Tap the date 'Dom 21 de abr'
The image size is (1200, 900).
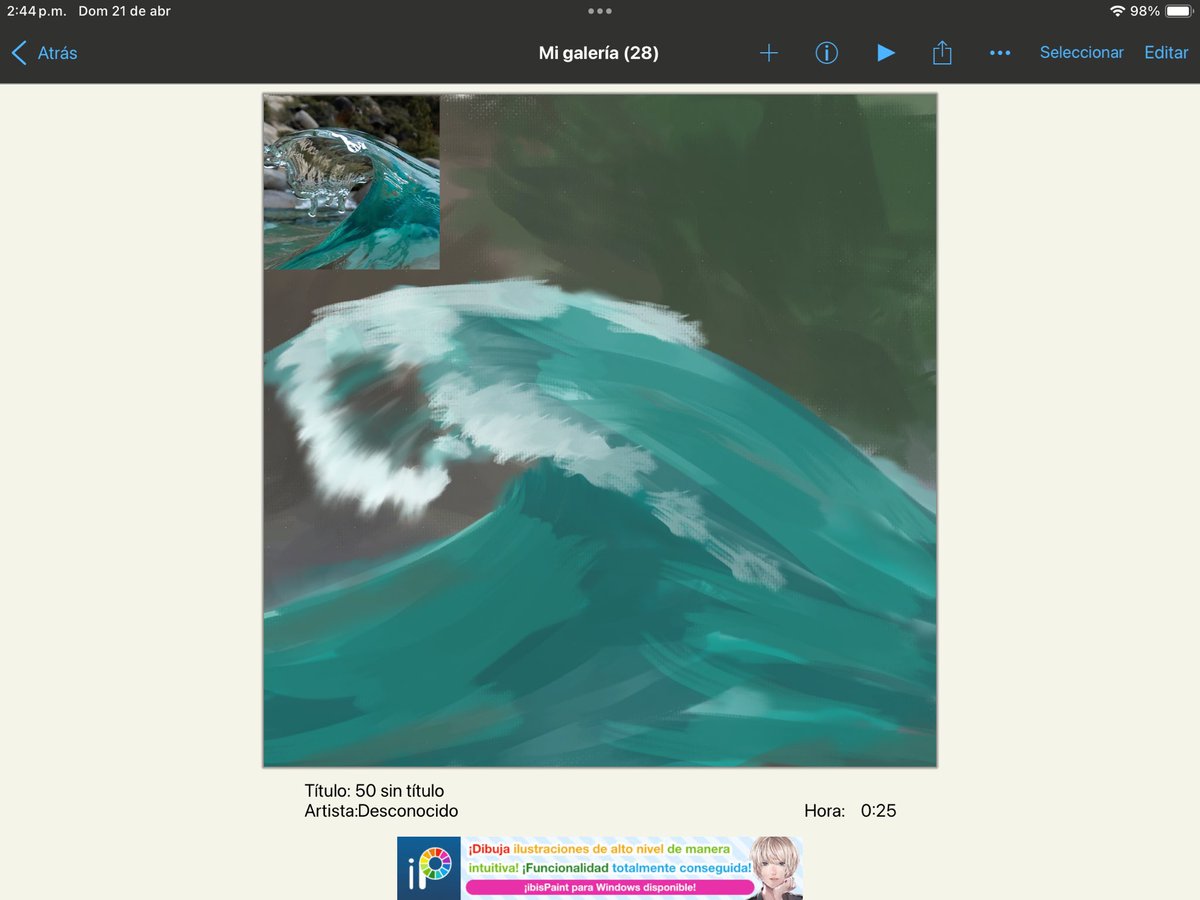tap(124, 11)
